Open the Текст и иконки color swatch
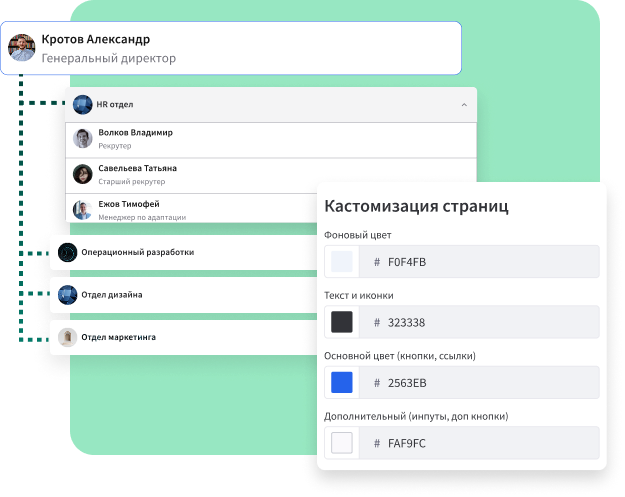The height and width of the screenshot is (497, 625). pos(342,322)
